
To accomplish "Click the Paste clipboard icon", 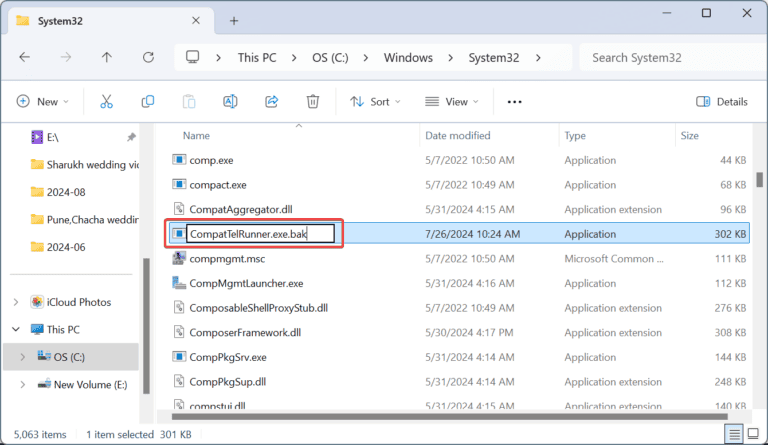I will click(189, 102).
